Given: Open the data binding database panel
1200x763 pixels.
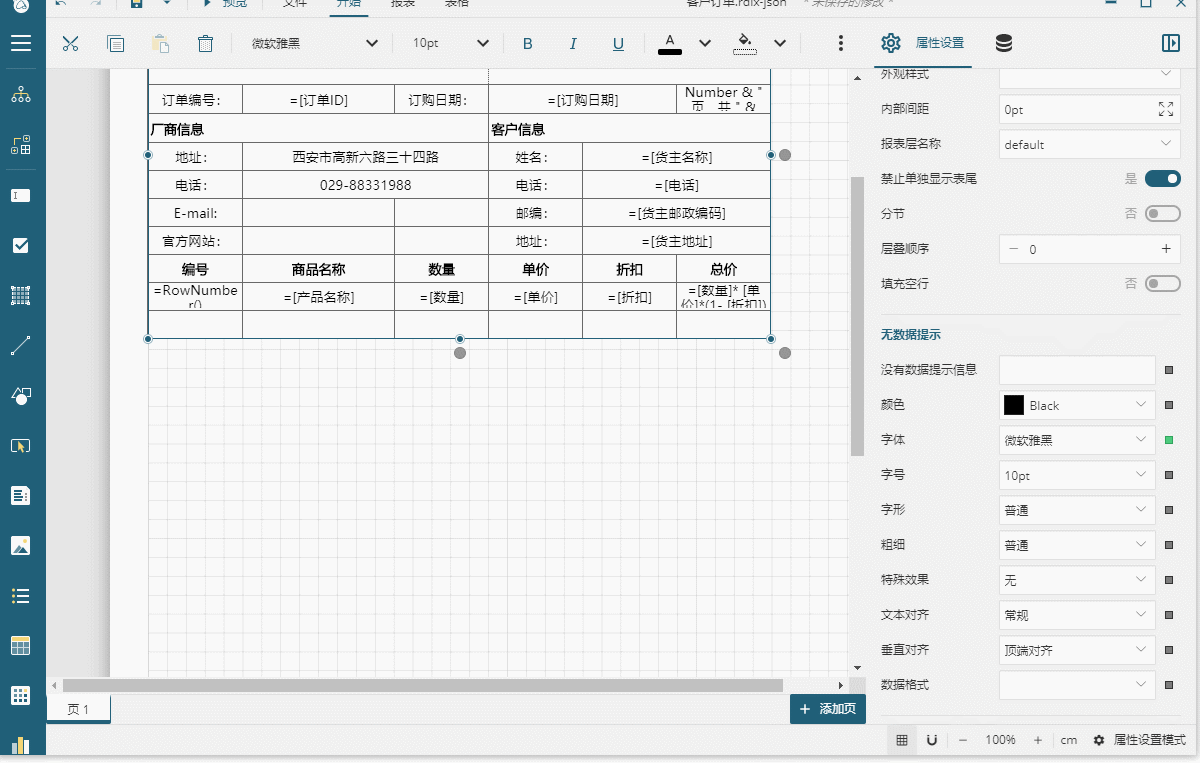Looking at the screenshot, I should tap(1004, 43).
